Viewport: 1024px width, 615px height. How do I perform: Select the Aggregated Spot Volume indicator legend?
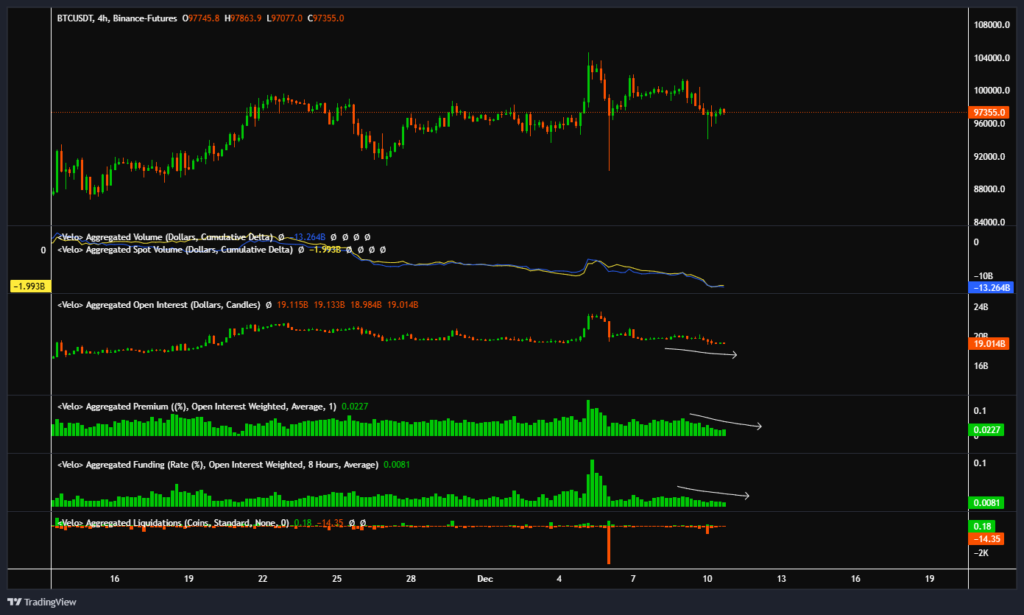(176, 249)
